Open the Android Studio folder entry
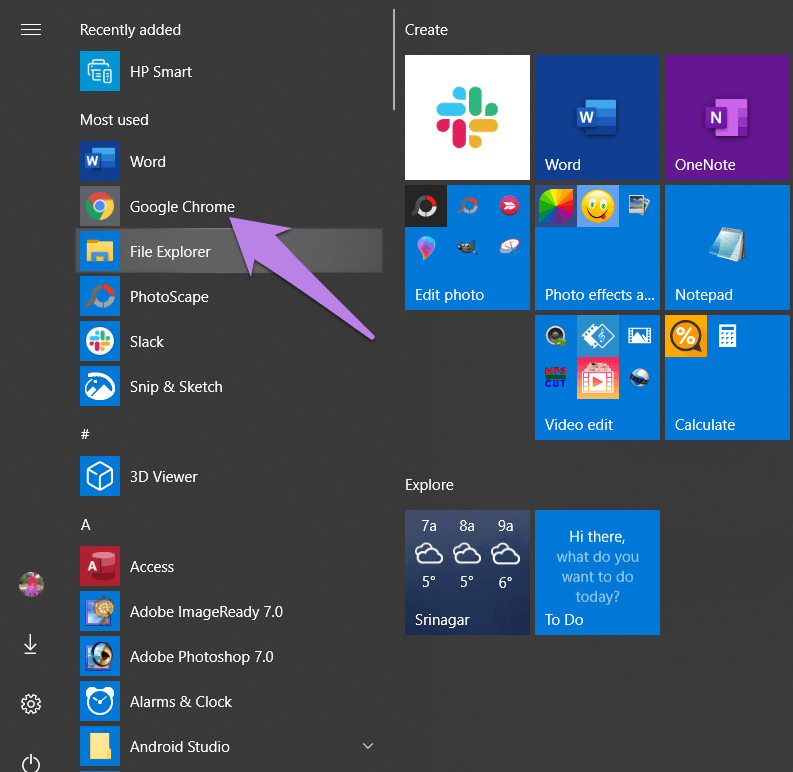Screen dimensions: 793x772 click(x=229, y=746)
